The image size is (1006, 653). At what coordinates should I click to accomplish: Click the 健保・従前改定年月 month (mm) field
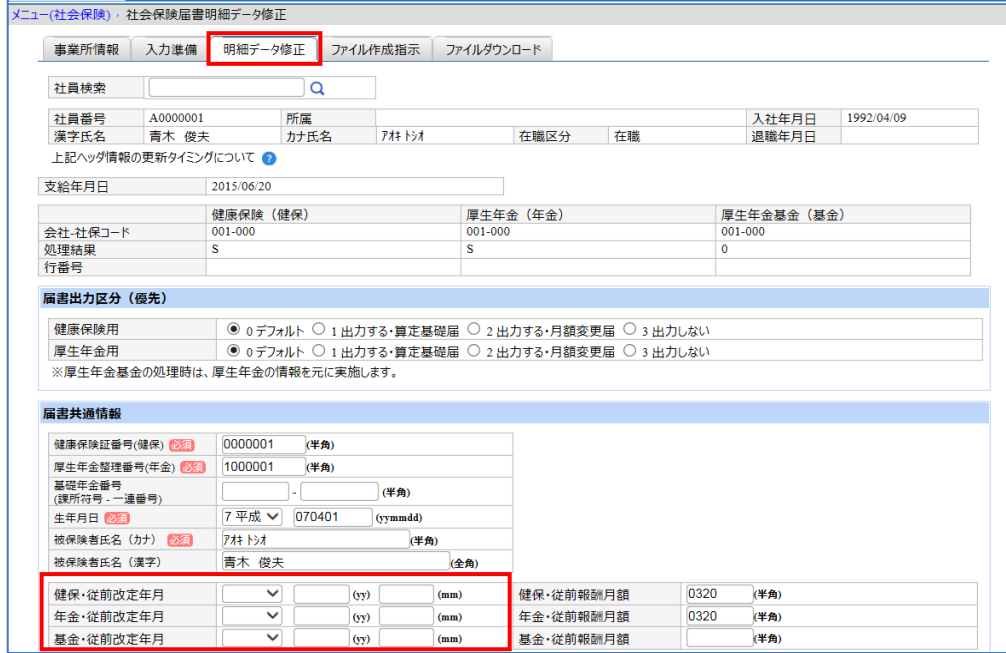(x=406, y=594)
